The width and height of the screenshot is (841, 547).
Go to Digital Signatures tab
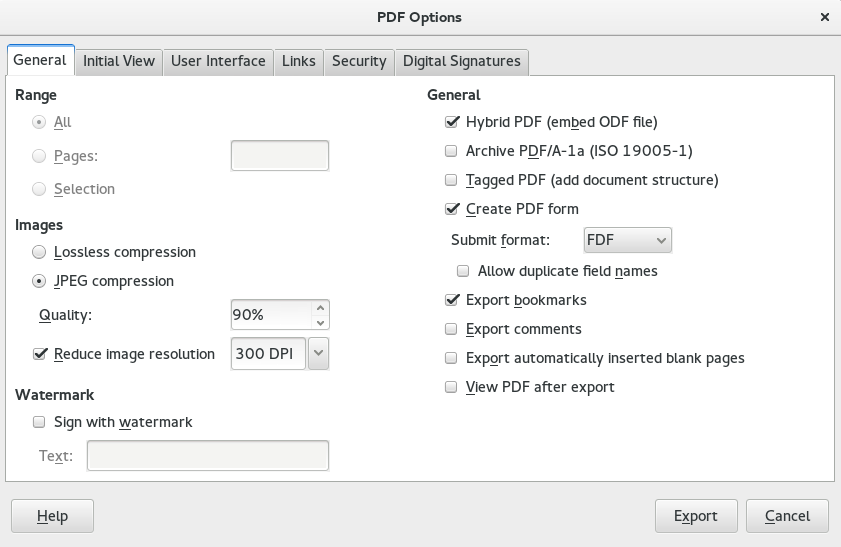pyautogui.click(x=461, y=61)
